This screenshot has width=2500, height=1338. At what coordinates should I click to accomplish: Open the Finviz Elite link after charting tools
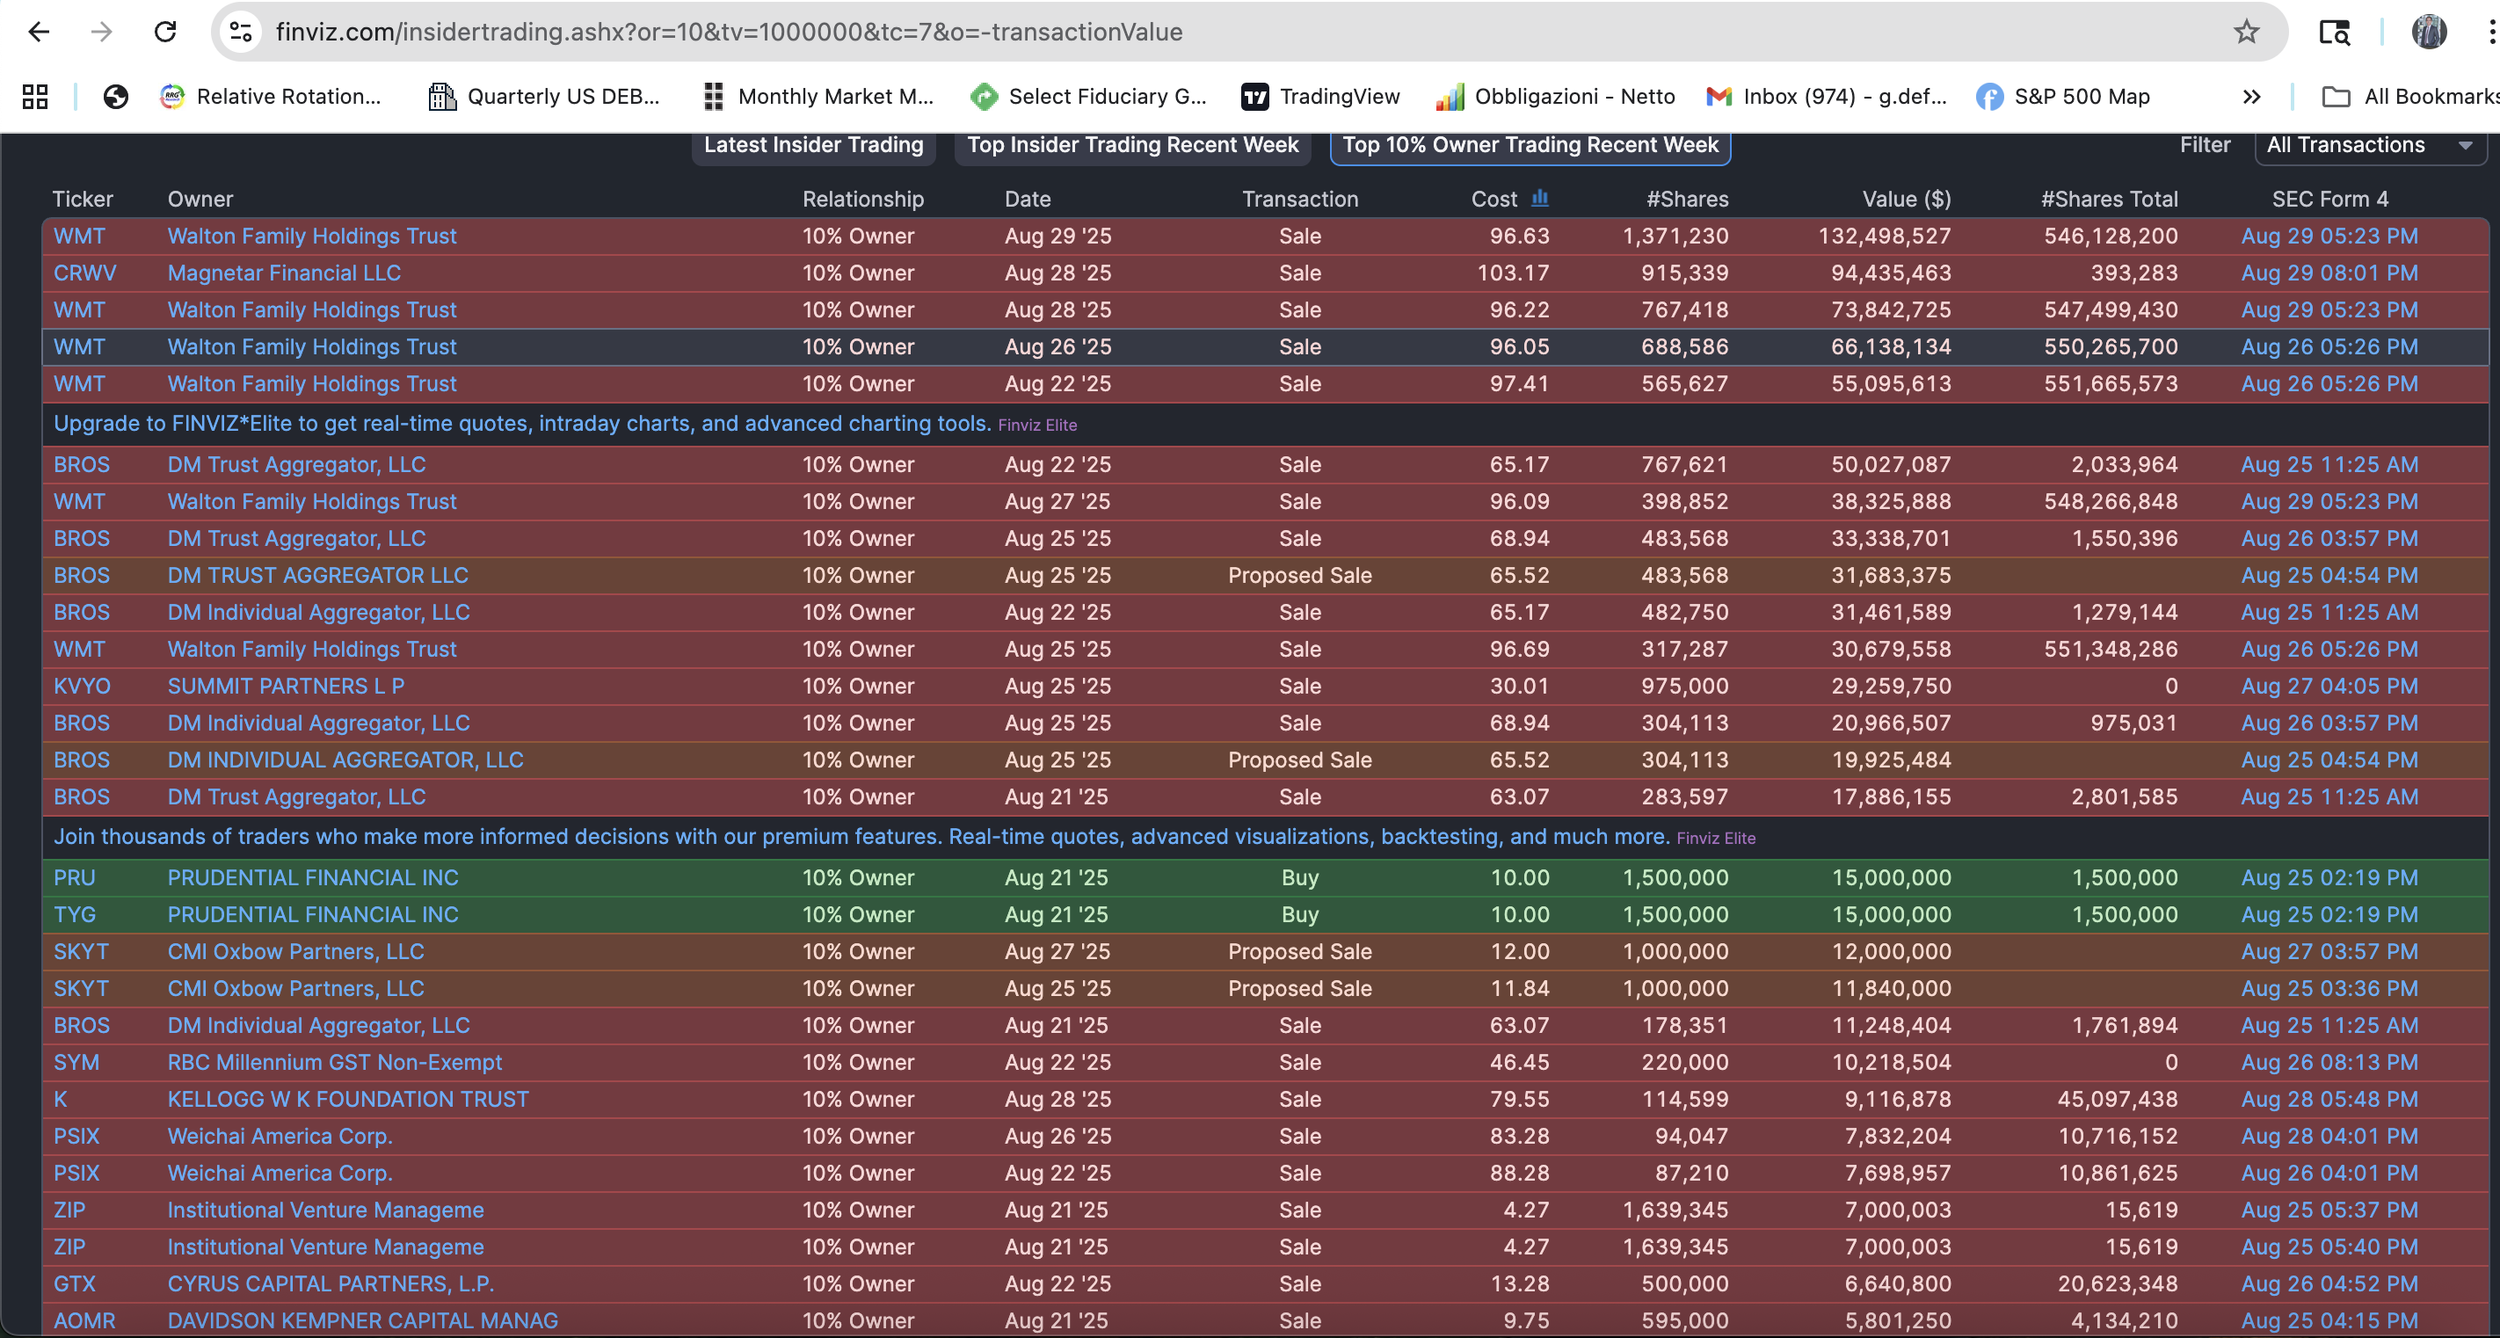[1037, 425]
